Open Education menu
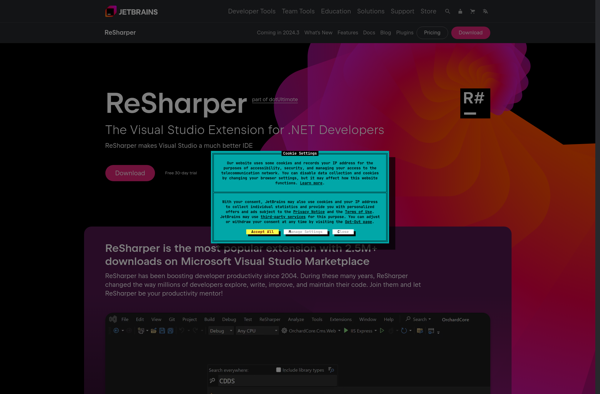The height and width of the screenshot is (394, 600). [x=336, y=11]
